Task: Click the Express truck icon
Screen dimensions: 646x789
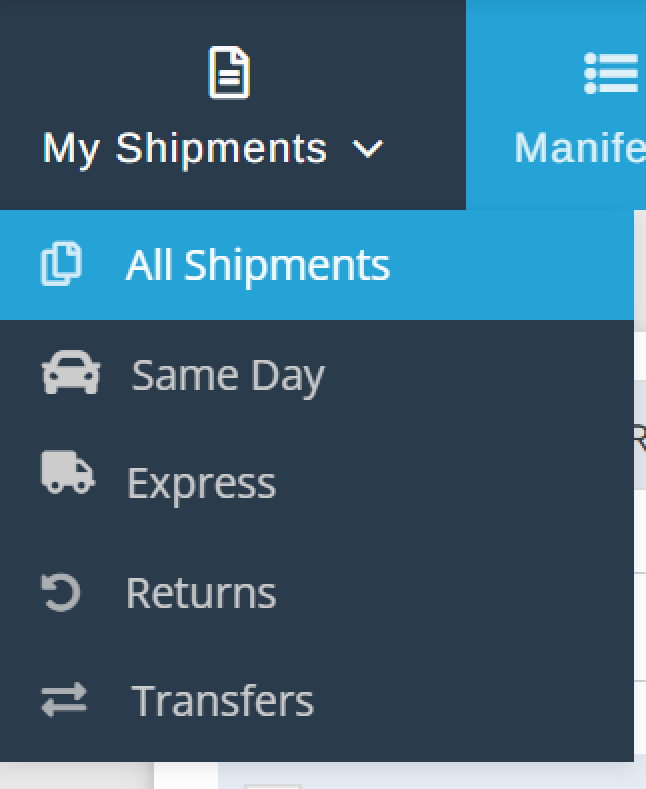Action: click(68, 473)
